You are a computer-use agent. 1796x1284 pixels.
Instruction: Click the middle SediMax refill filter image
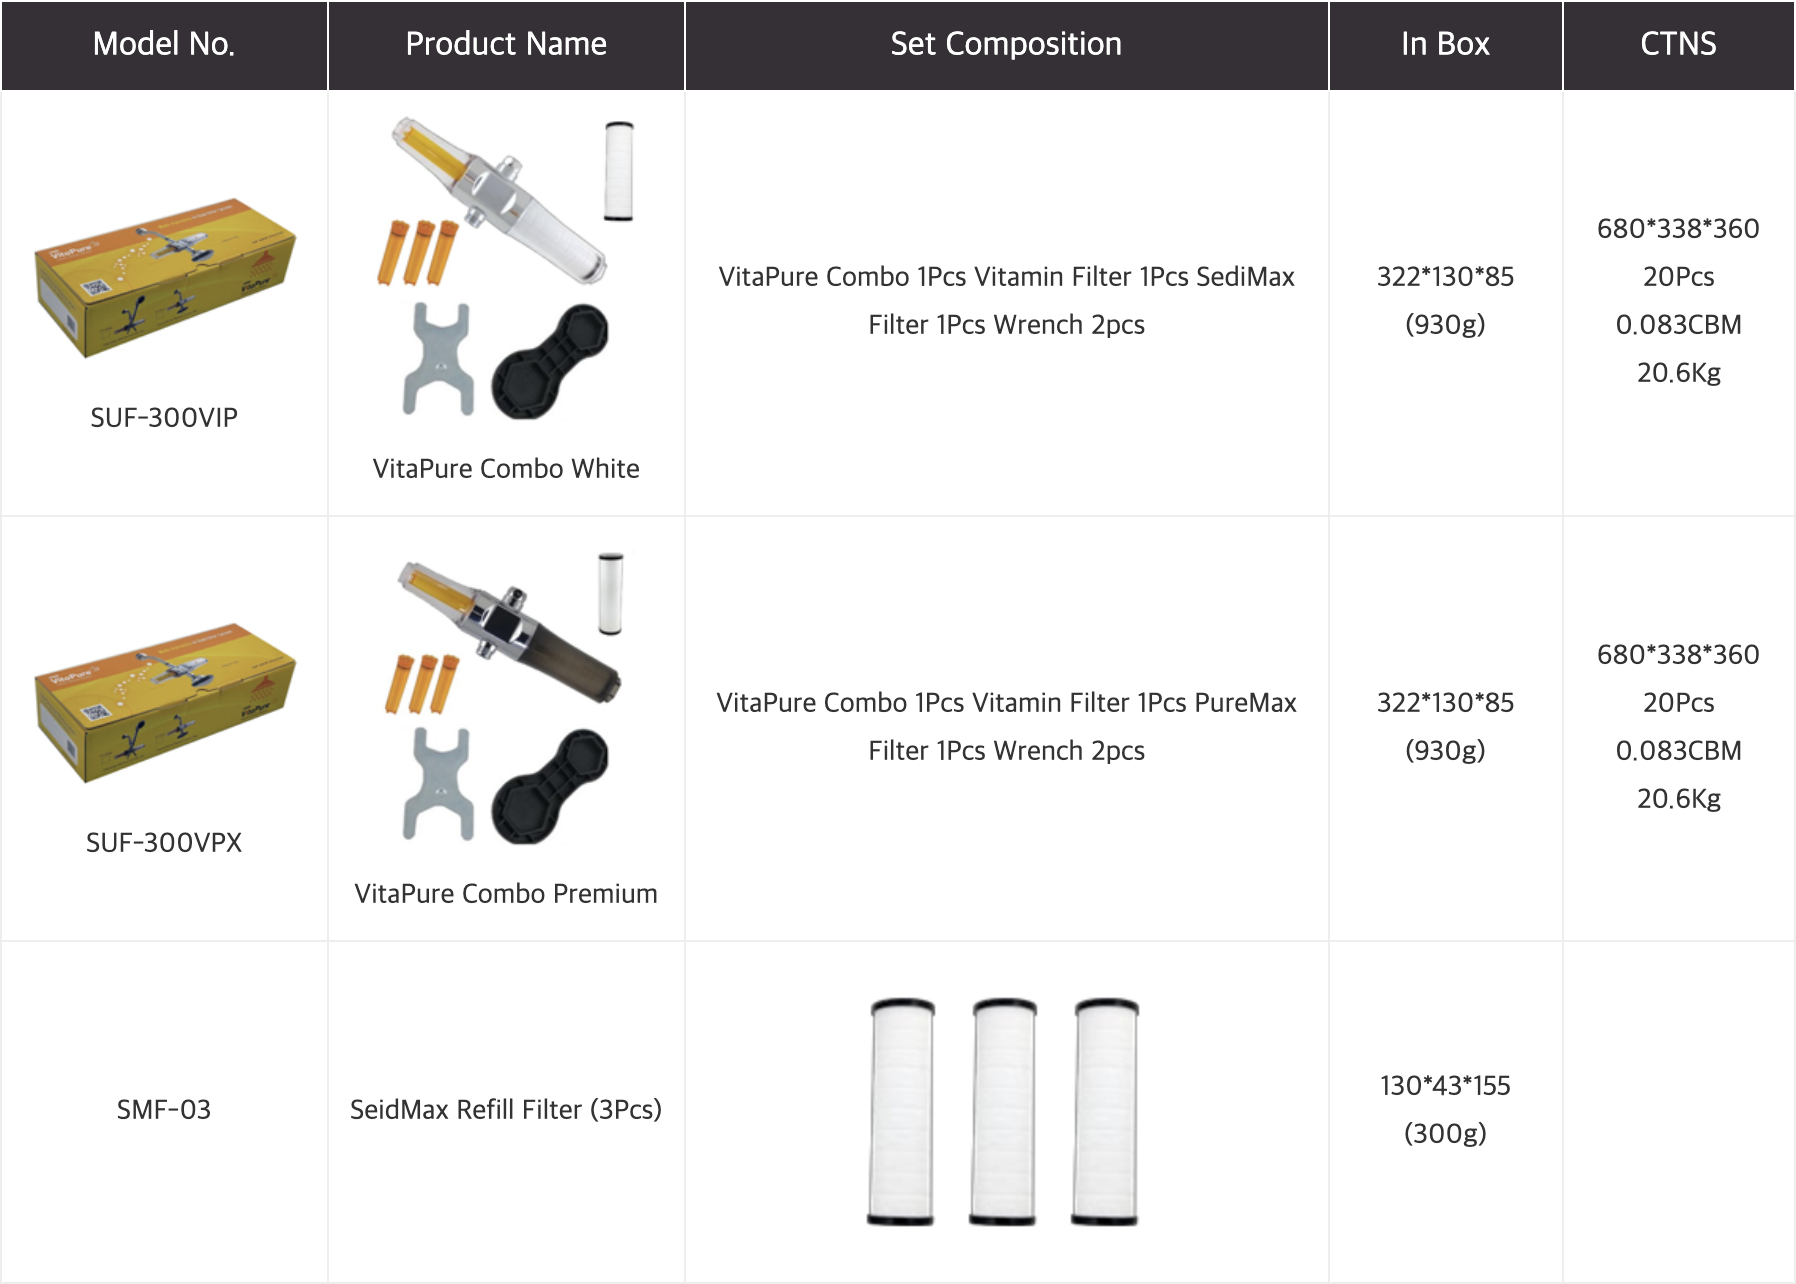pos(1004,1110)
